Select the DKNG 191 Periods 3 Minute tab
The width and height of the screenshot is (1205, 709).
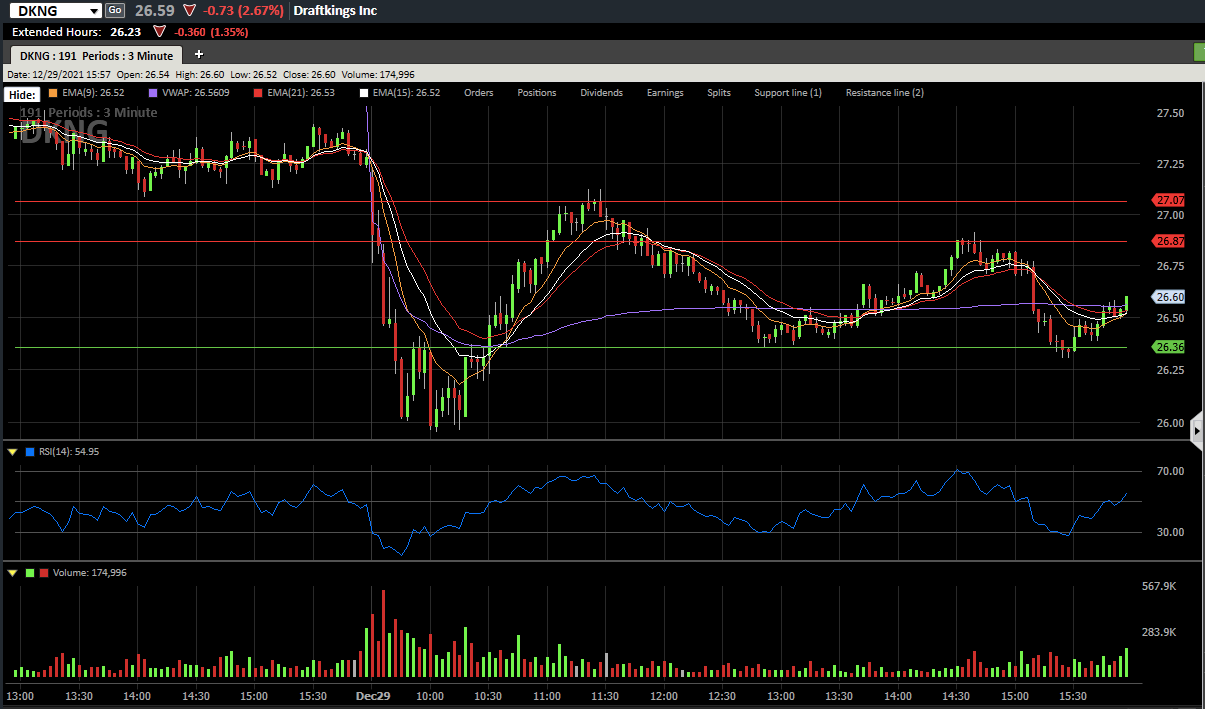click(97, 55)
